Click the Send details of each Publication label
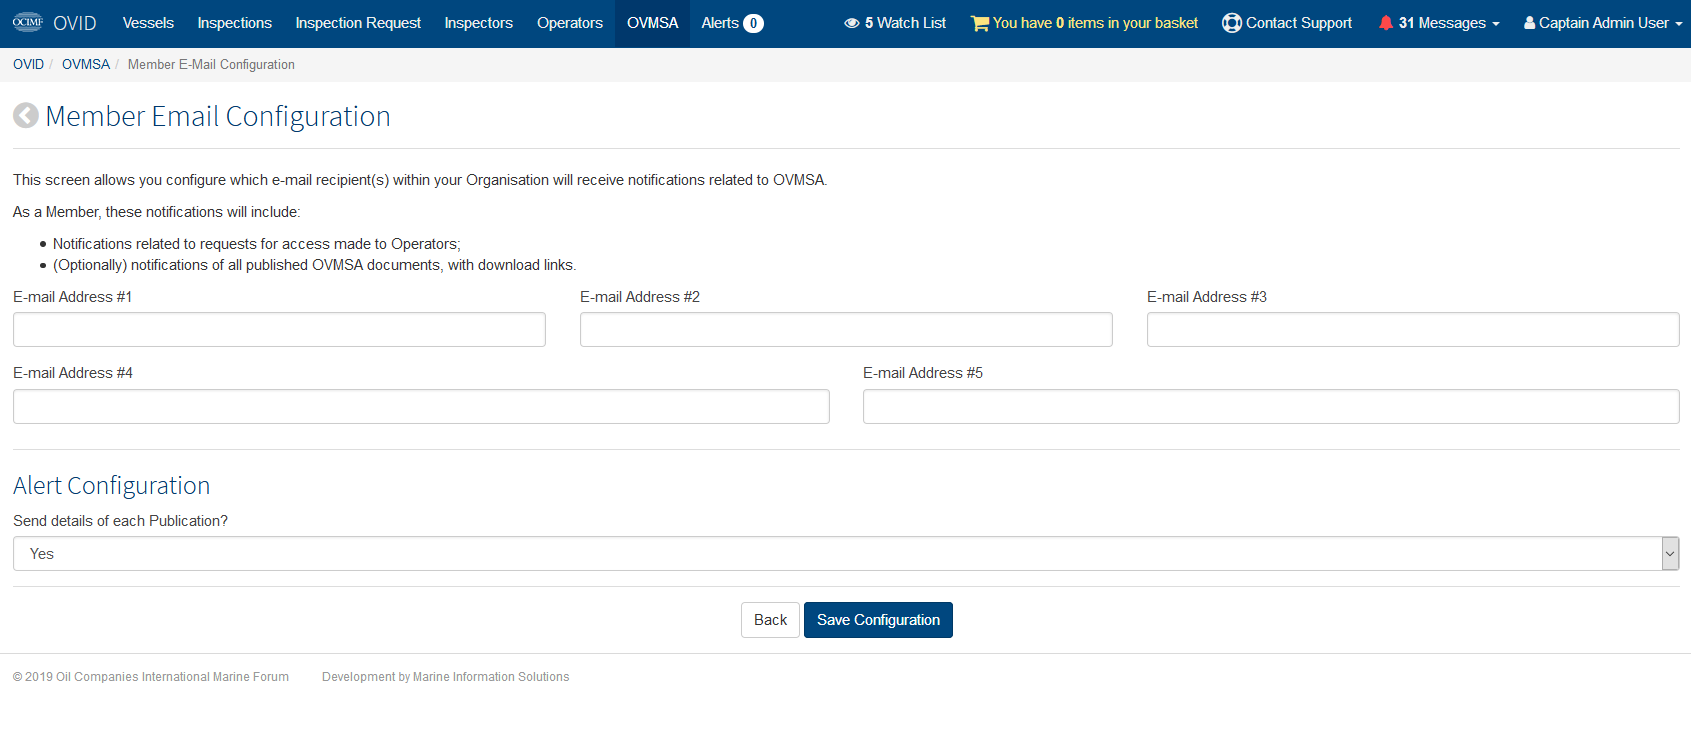Screen dimensions: 1691x751 coord(120,521)
